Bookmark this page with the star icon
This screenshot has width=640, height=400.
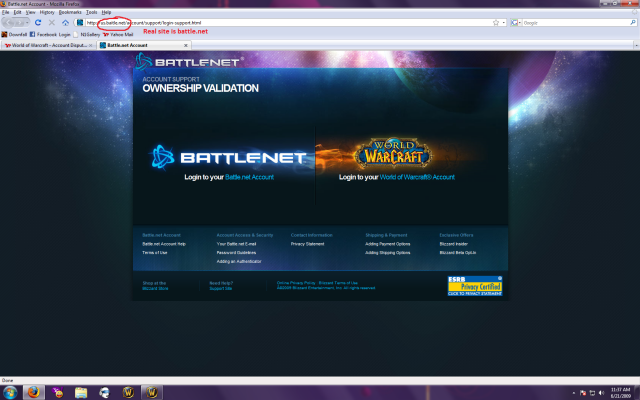point(496,23)
